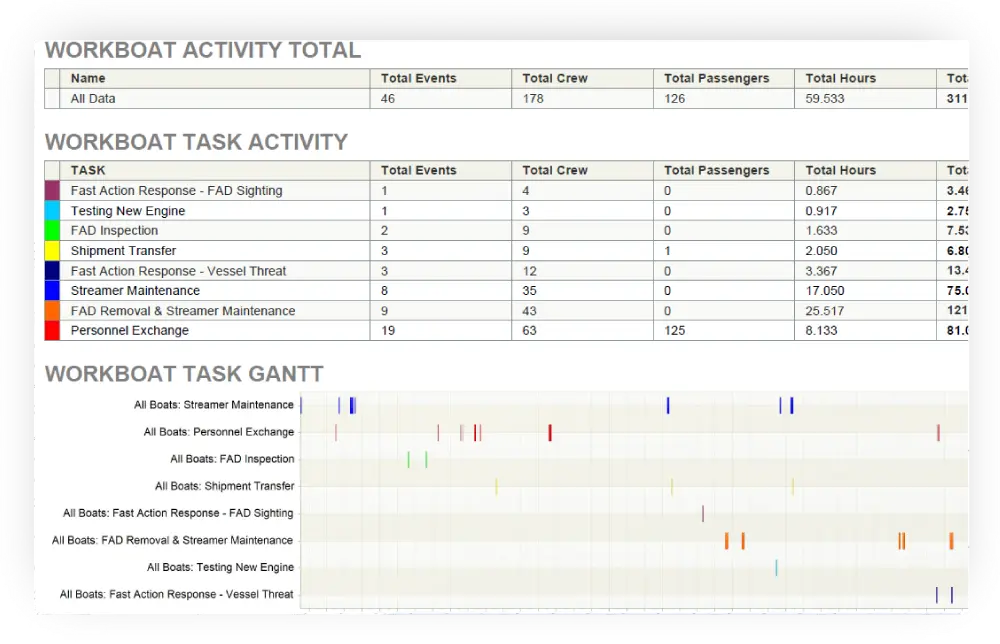This screenshot has height=644, width=1000.
Task: Click the 125 passengers value for Personnel Exchange
Action: coord(675,330)
